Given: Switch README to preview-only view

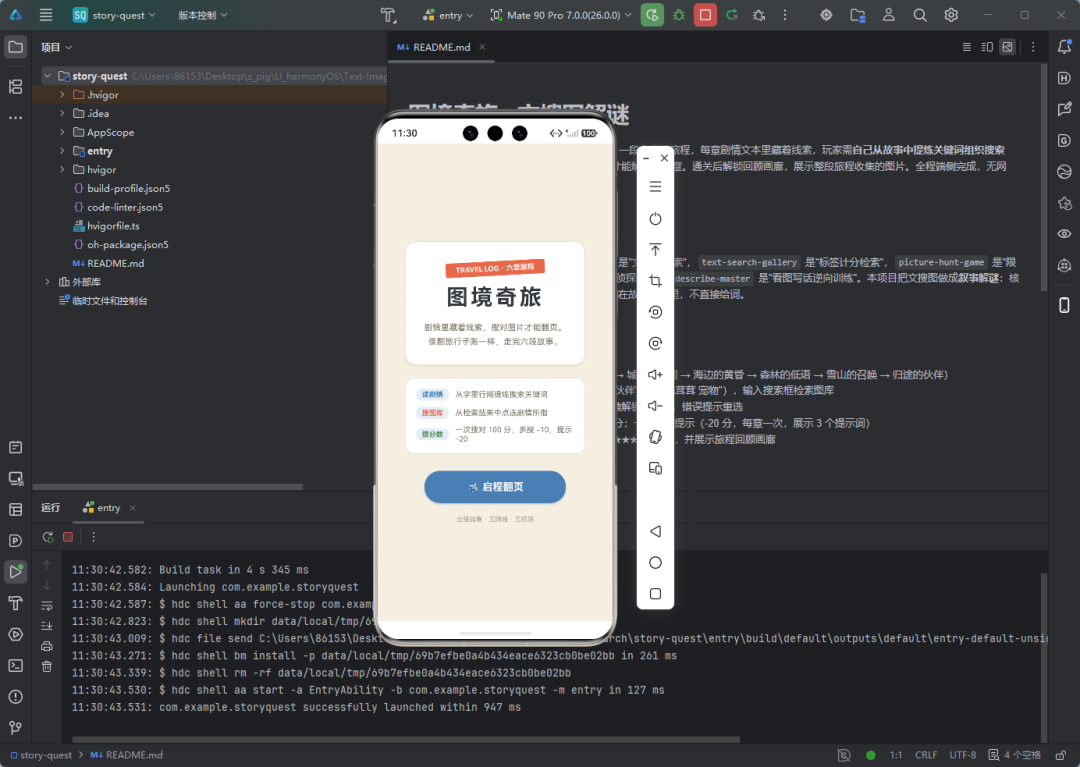Looking at the screenshot, I should pos(1008,47).
